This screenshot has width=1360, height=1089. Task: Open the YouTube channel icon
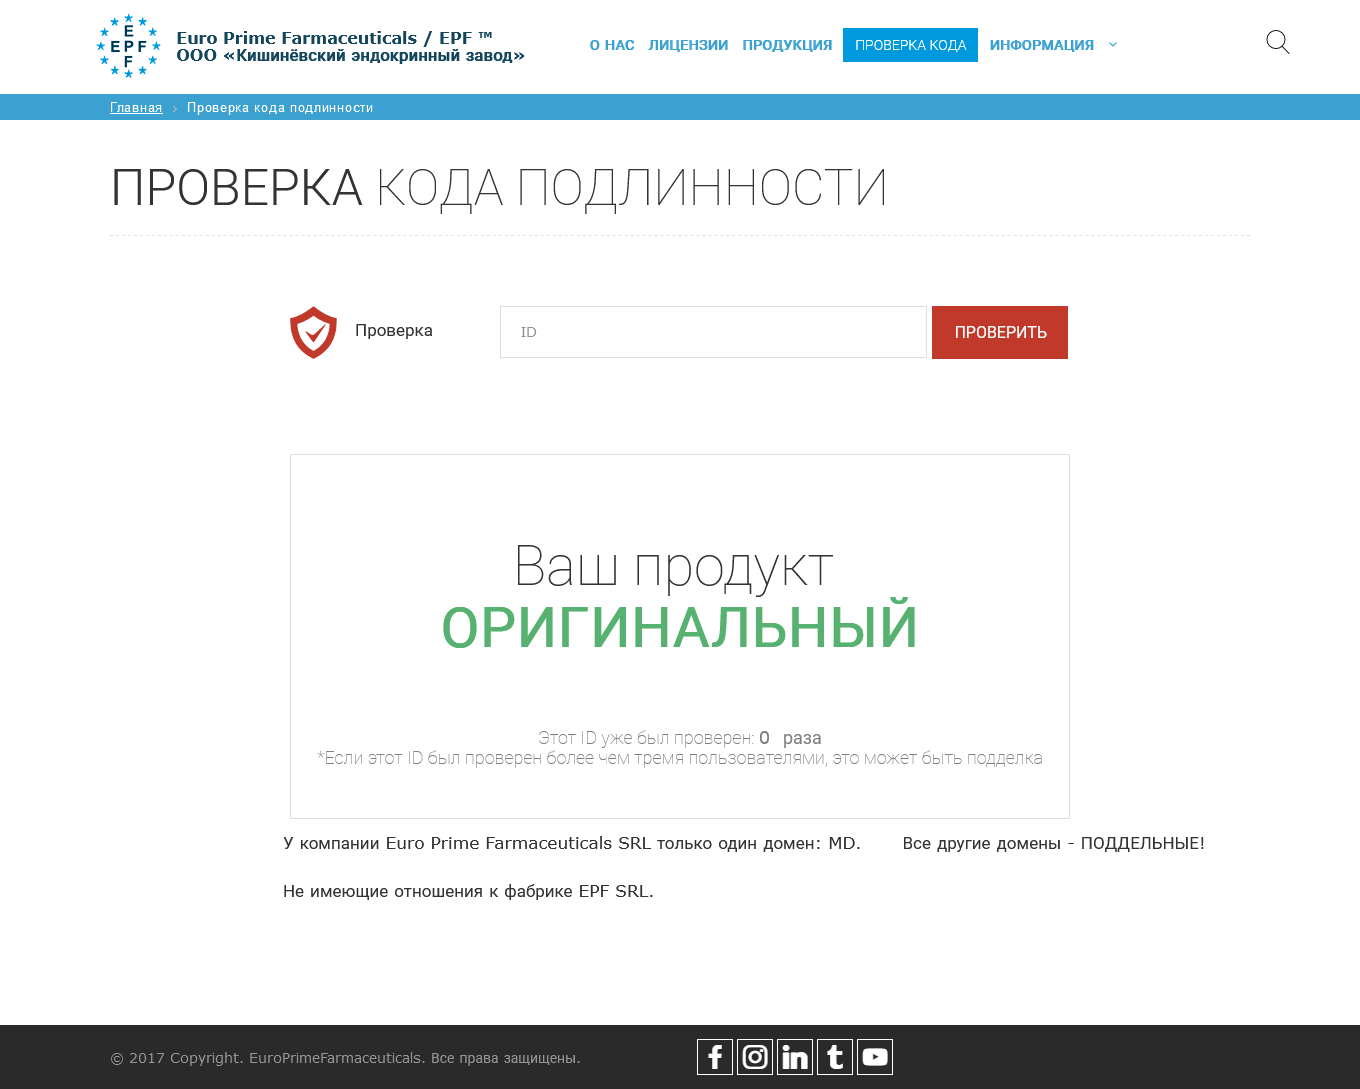pos(875,1057)
